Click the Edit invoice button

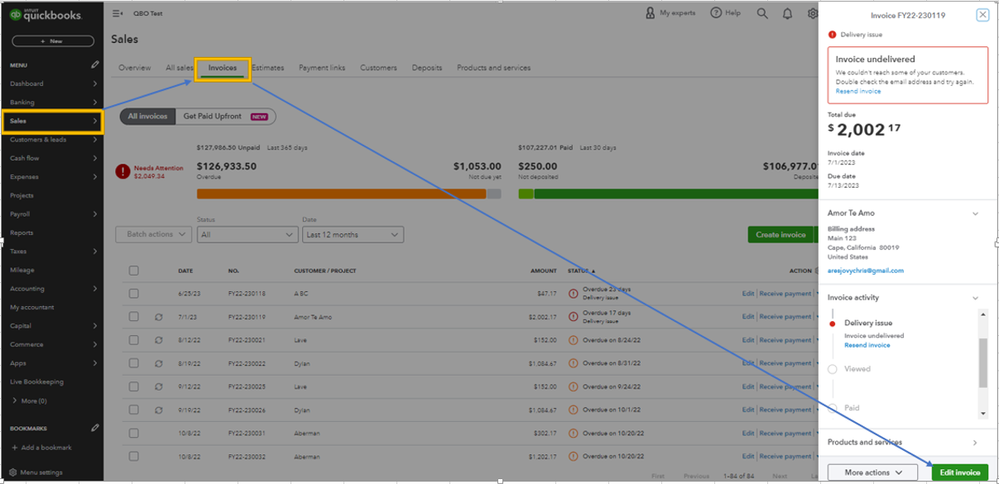(959, 473)
